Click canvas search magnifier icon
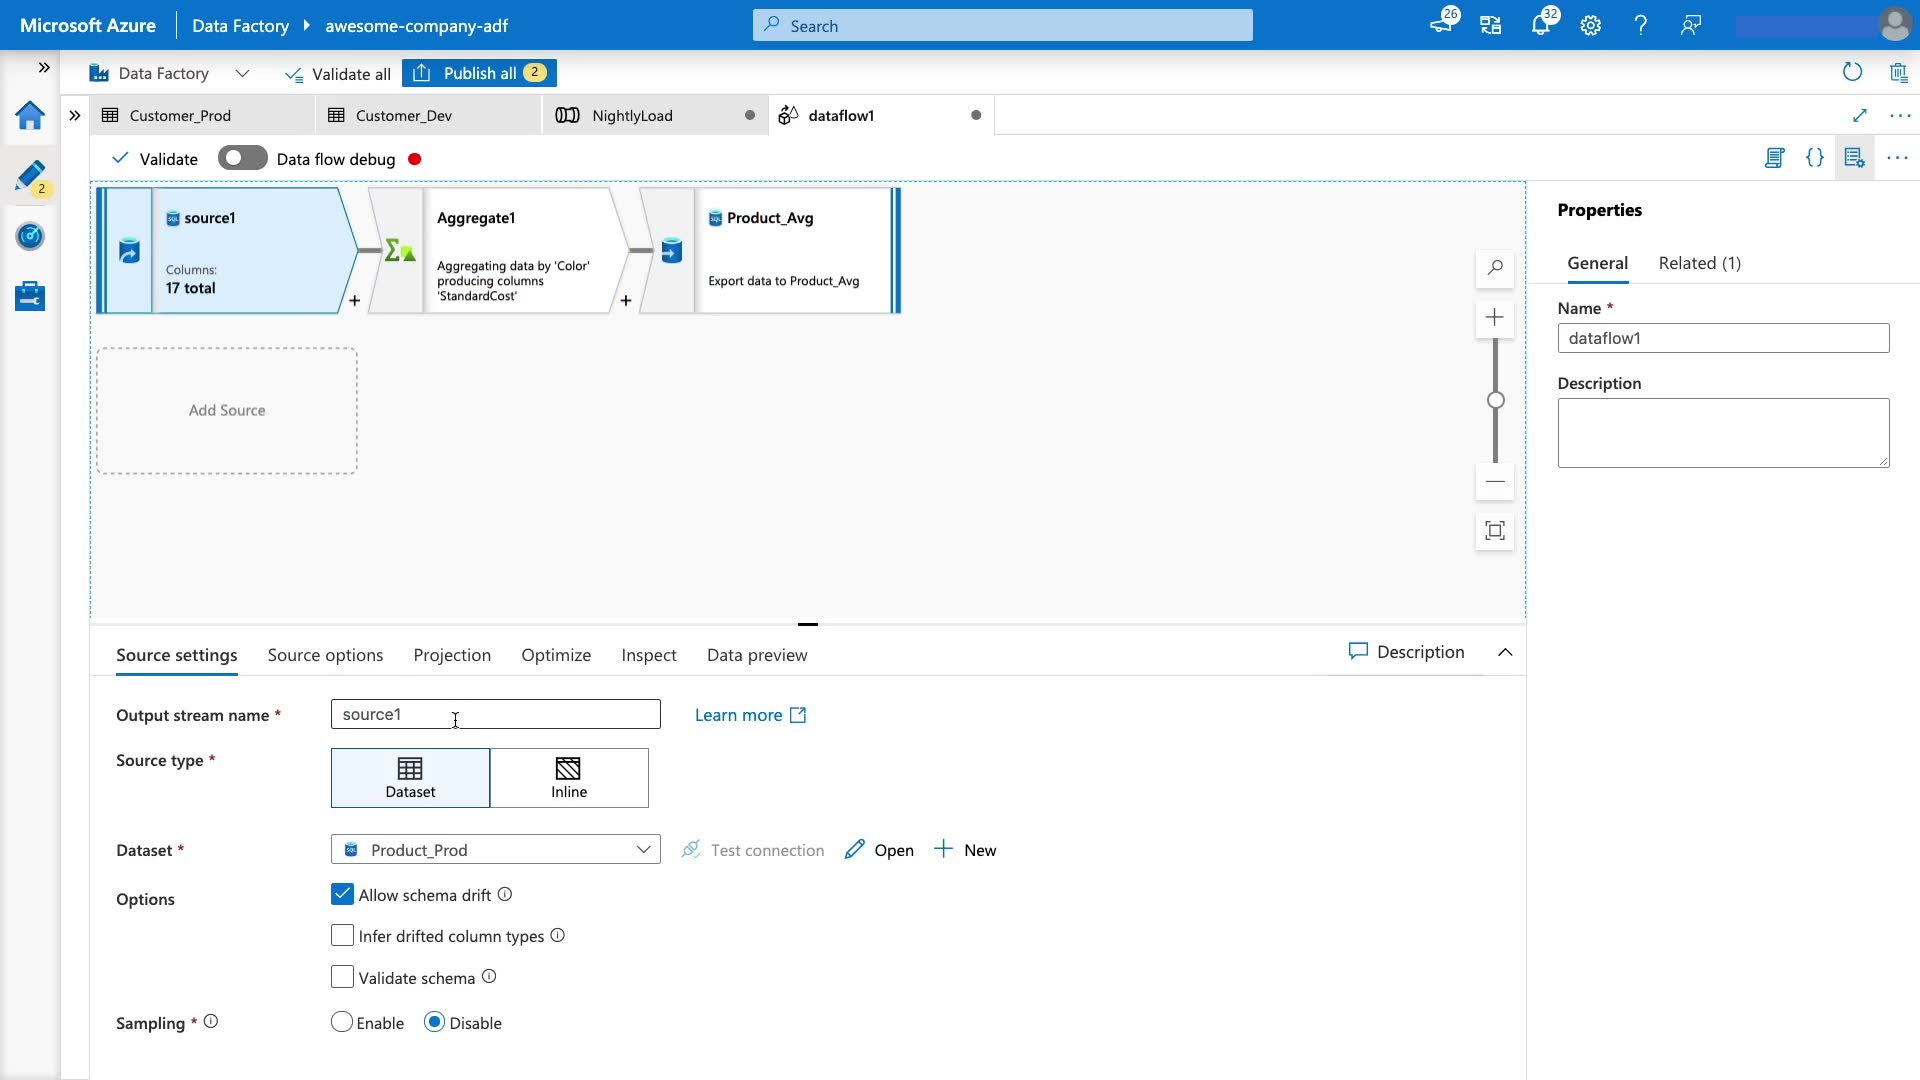Image resolution: width=1920 pixels, height=1080 pixels. click(1495, 268)
